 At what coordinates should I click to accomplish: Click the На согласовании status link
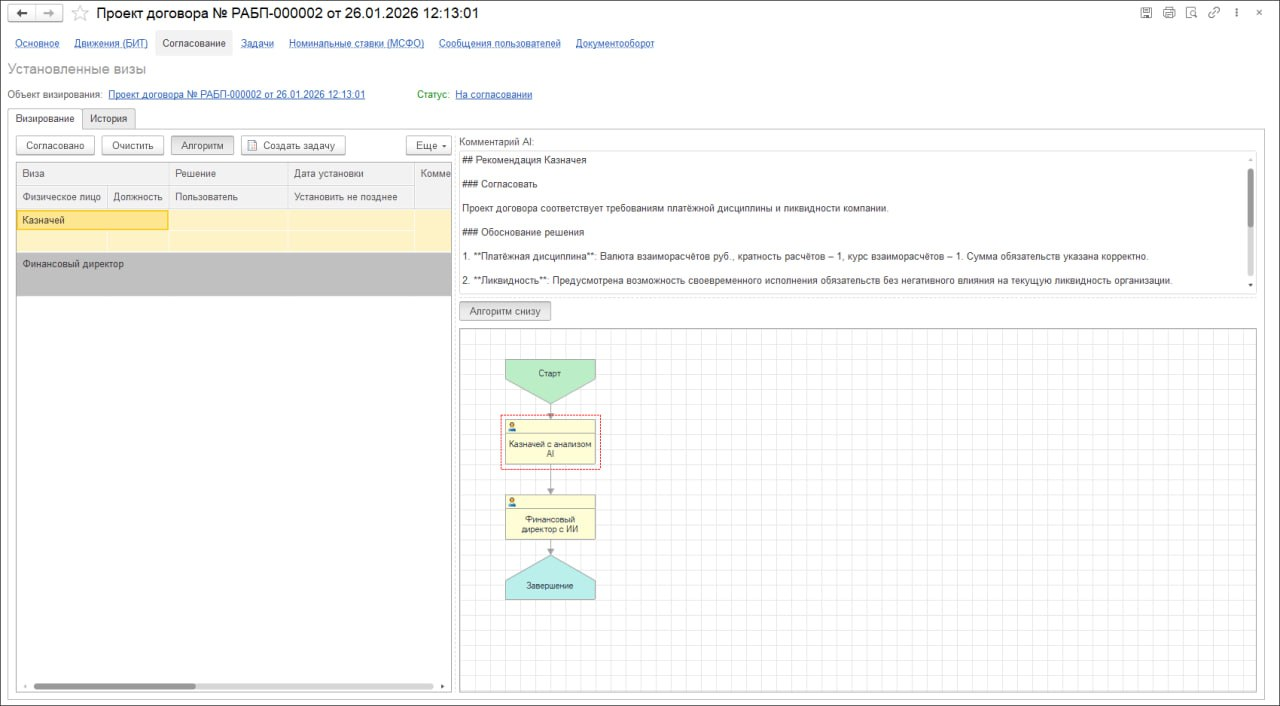(x=493, y=94)
